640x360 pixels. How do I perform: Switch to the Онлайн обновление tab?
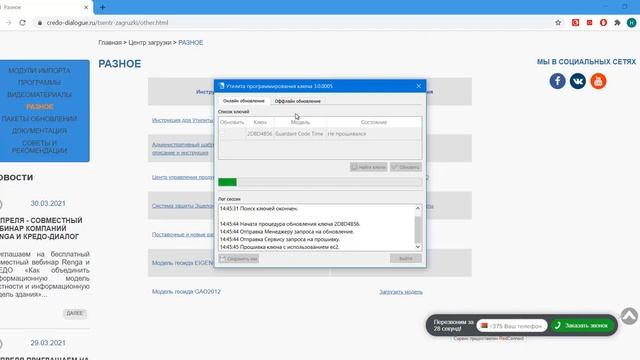244,101
